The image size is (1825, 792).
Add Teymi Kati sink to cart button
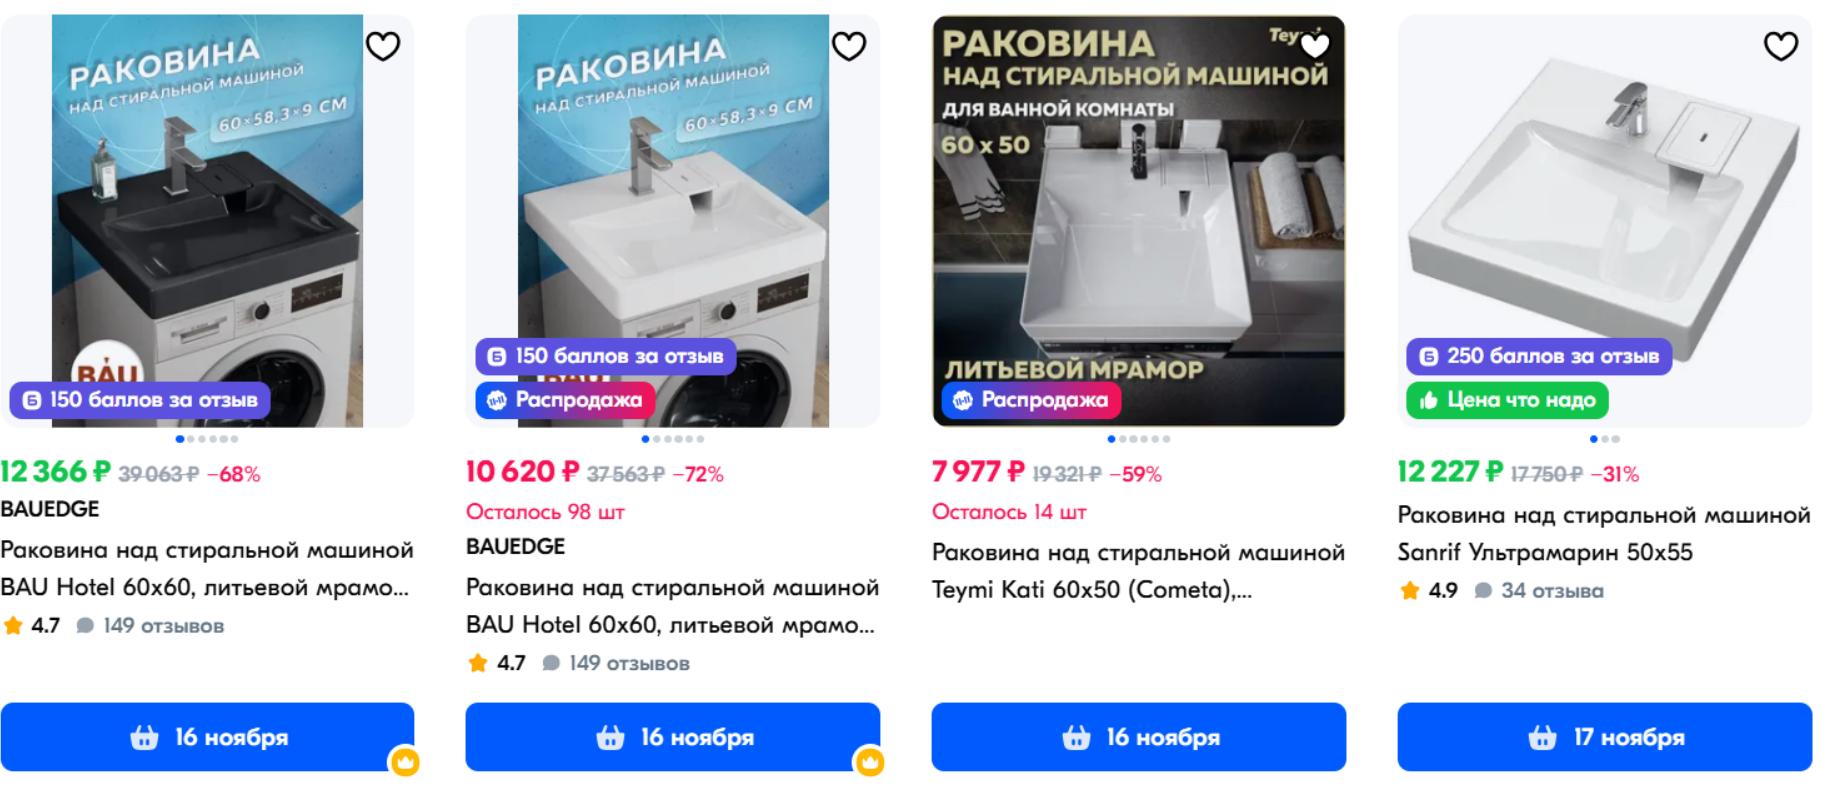click(x=1139, y=737)
